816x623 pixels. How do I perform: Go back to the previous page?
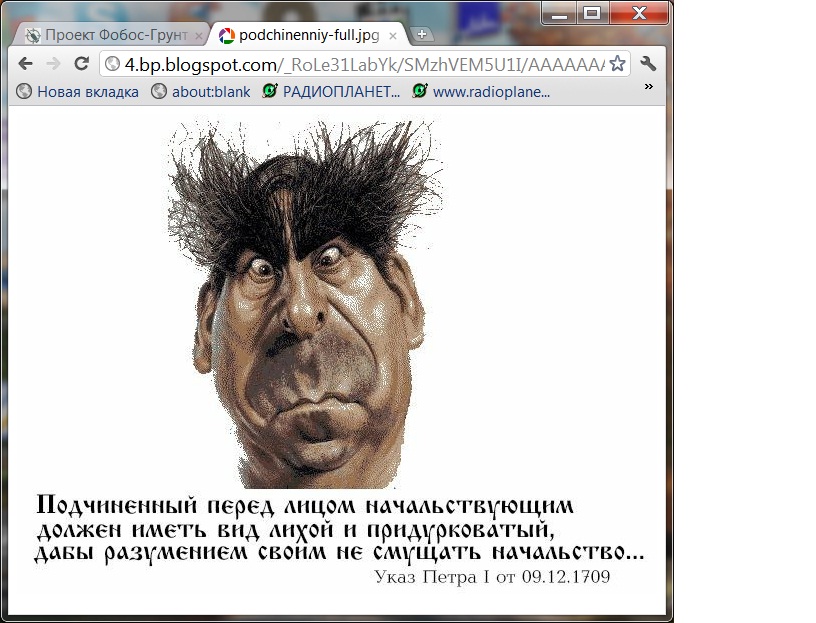point(25,63)
